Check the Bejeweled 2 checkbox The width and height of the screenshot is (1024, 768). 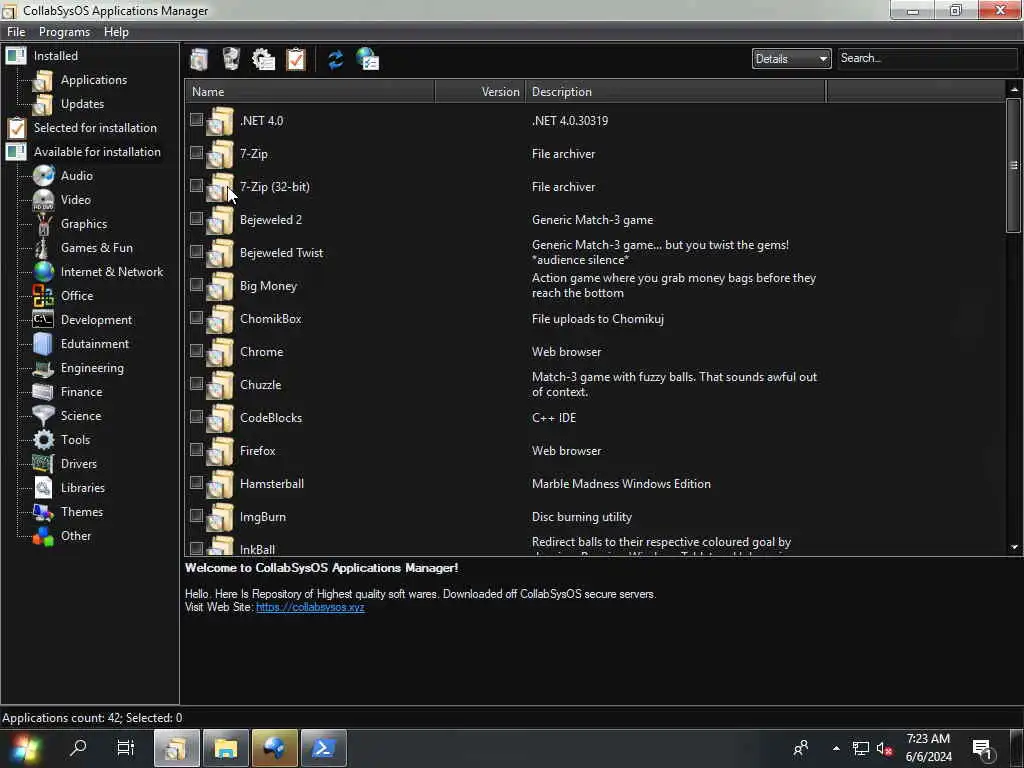coord(196,218)
